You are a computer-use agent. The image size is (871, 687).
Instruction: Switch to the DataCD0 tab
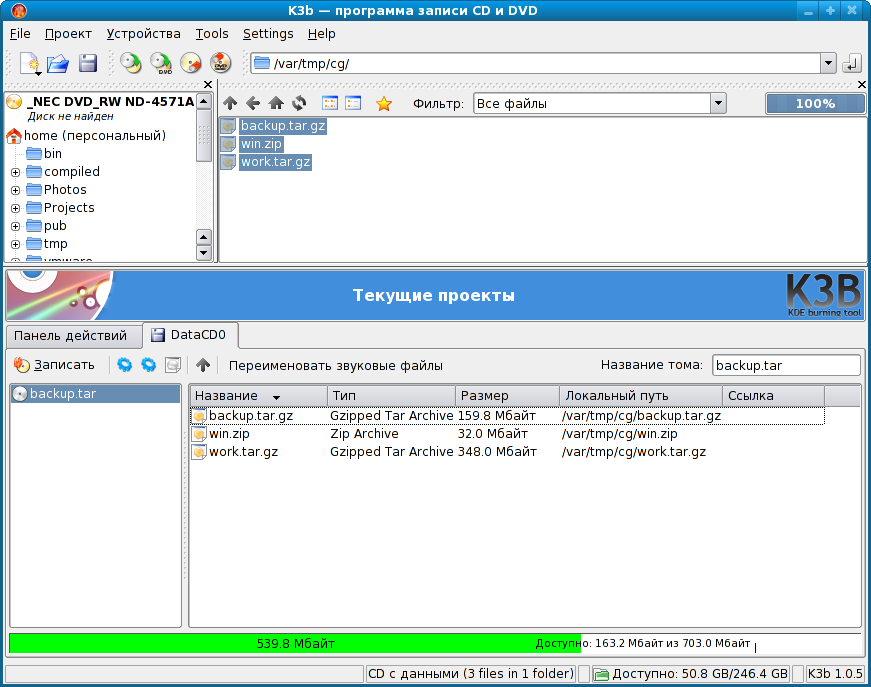[191, 335]
